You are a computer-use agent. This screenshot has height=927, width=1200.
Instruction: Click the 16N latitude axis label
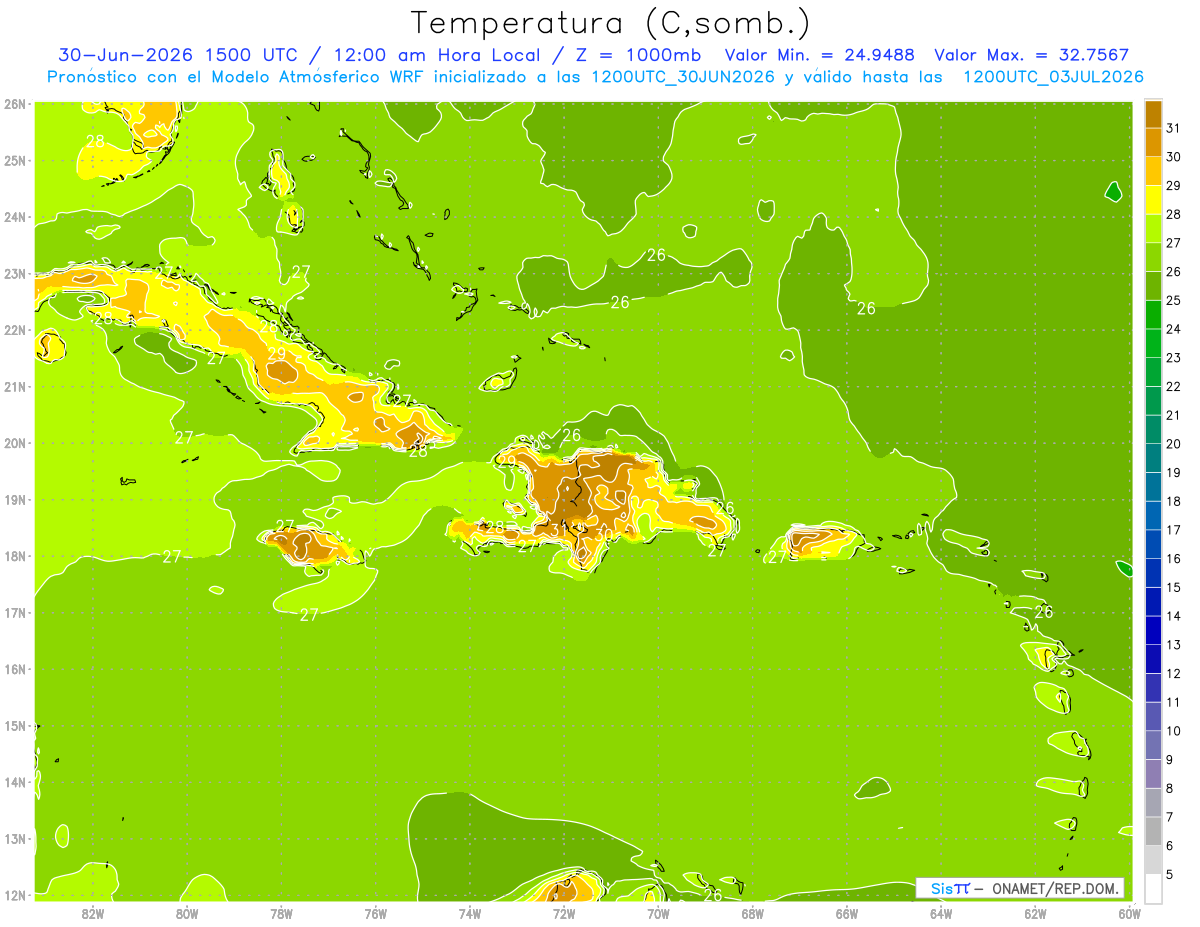15,669
